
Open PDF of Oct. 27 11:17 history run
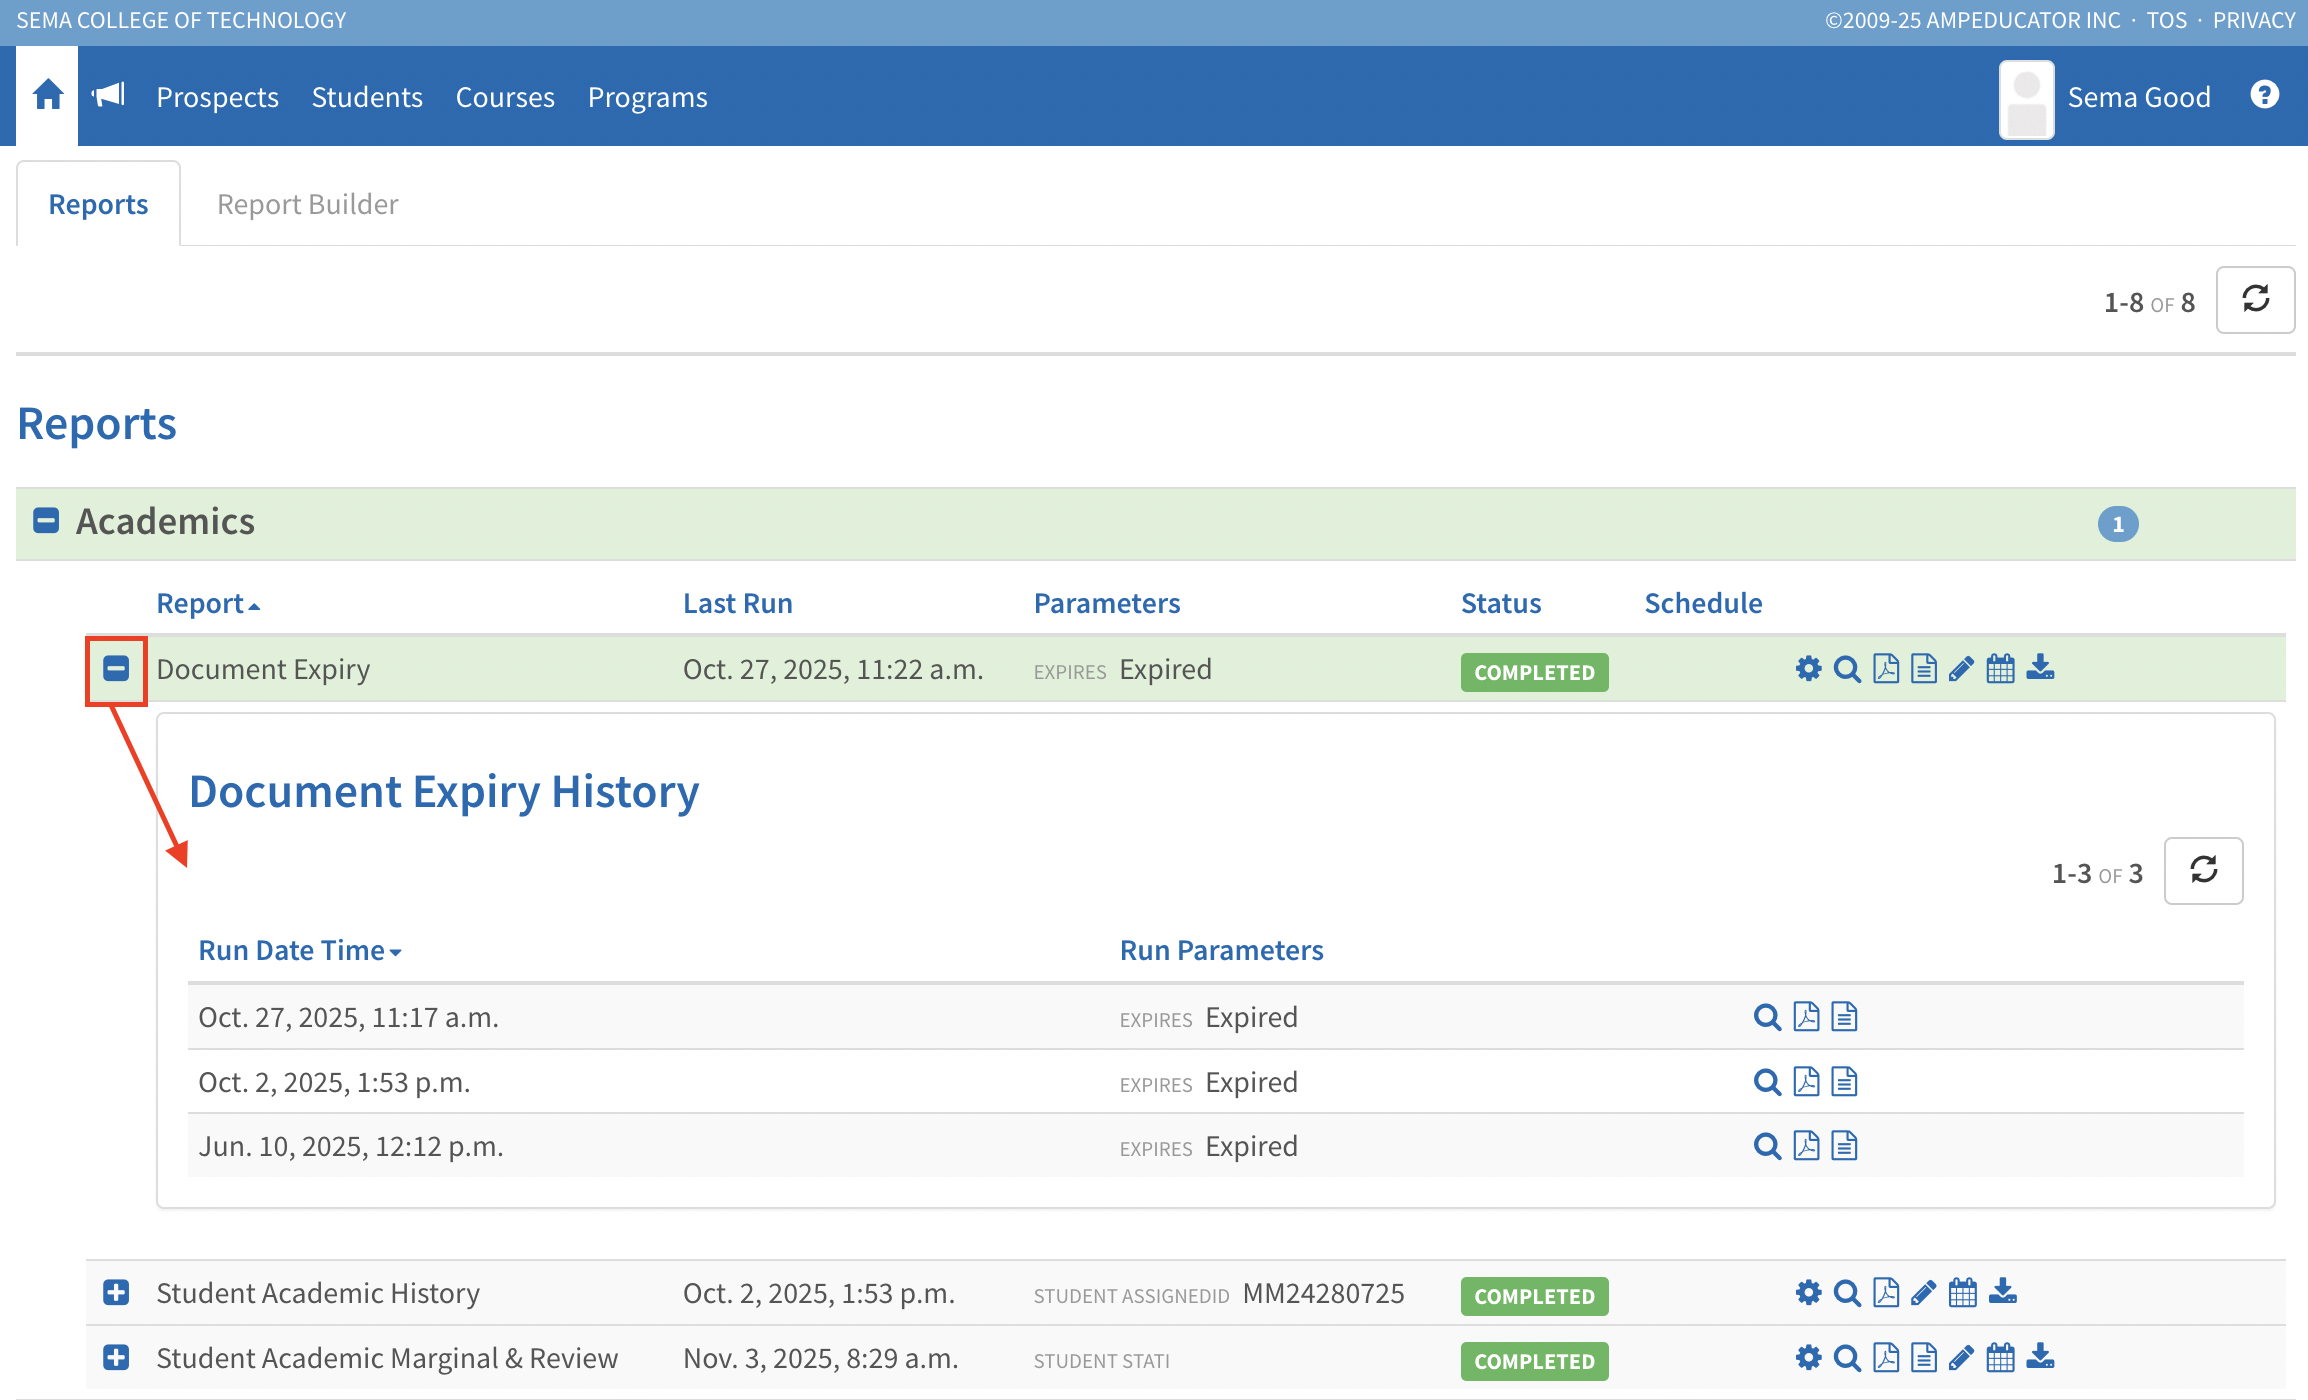coord(1806,1017)
